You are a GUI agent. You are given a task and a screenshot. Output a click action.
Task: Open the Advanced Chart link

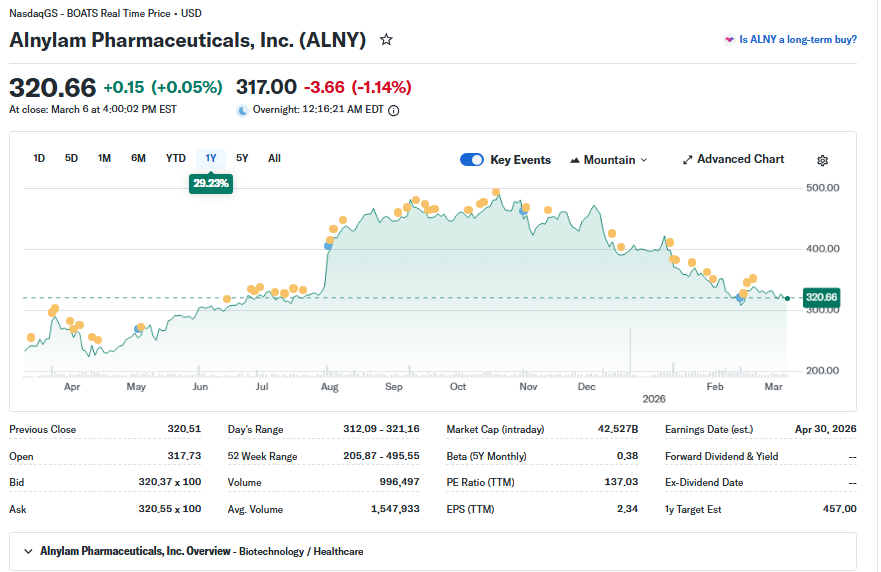pos(734,160)
